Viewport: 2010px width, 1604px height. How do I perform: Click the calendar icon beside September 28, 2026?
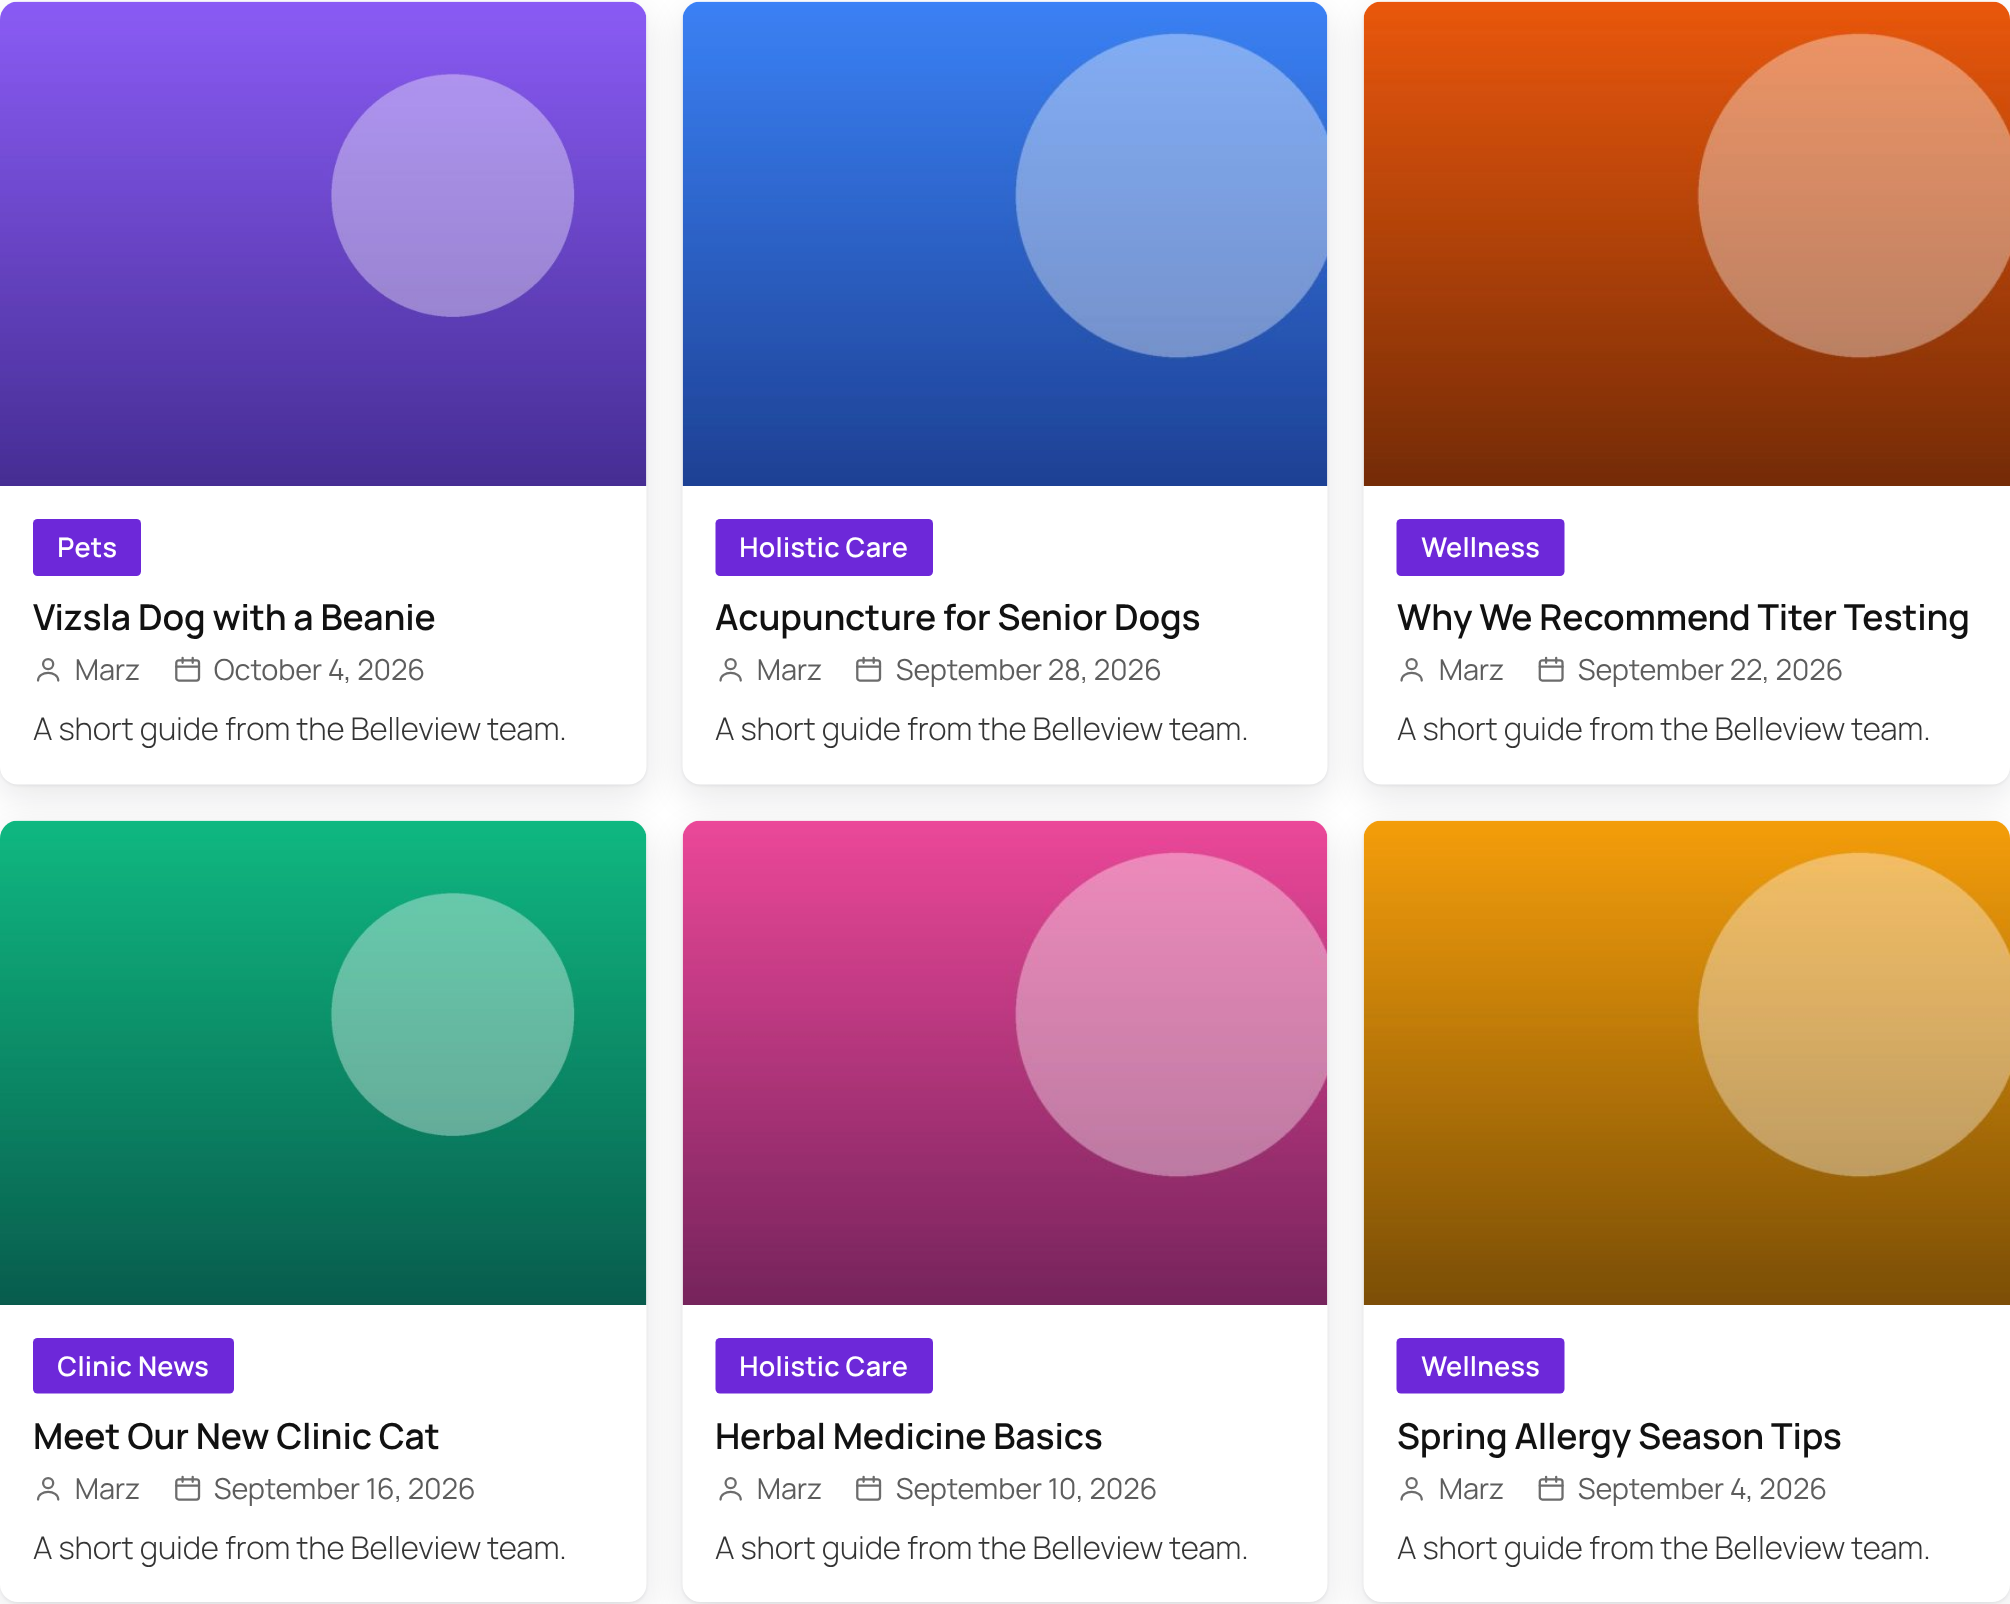click(x=869, y=670)
